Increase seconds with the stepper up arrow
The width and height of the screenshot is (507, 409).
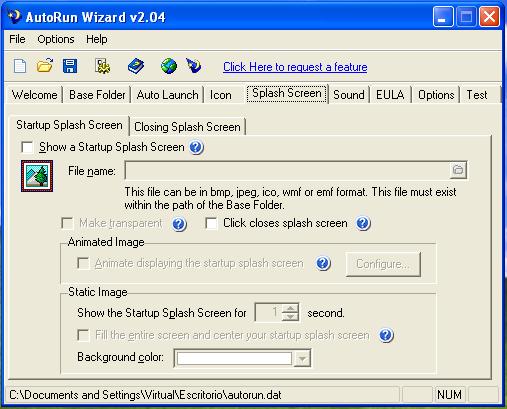[290, 308]
